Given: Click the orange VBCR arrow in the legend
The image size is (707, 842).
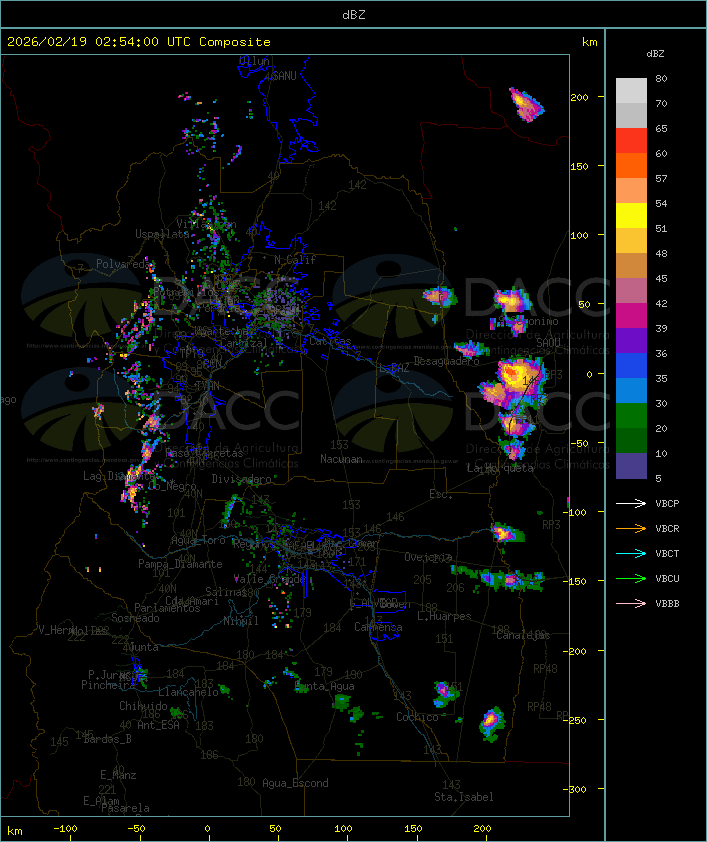Looking at the screenshot, I should [x=631, y=528].
